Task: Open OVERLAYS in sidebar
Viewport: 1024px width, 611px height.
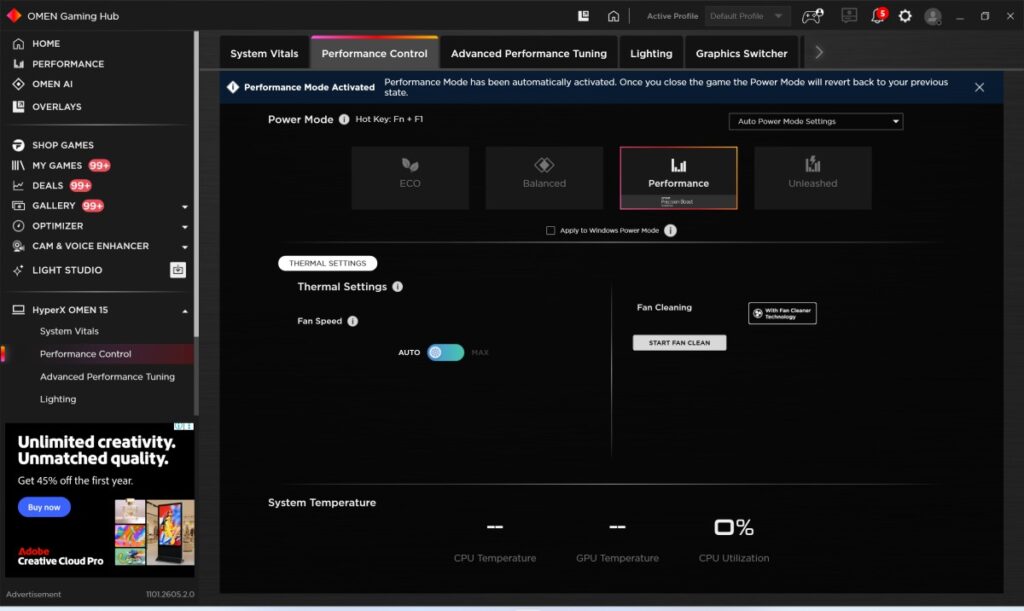Action: click(57, 106)
